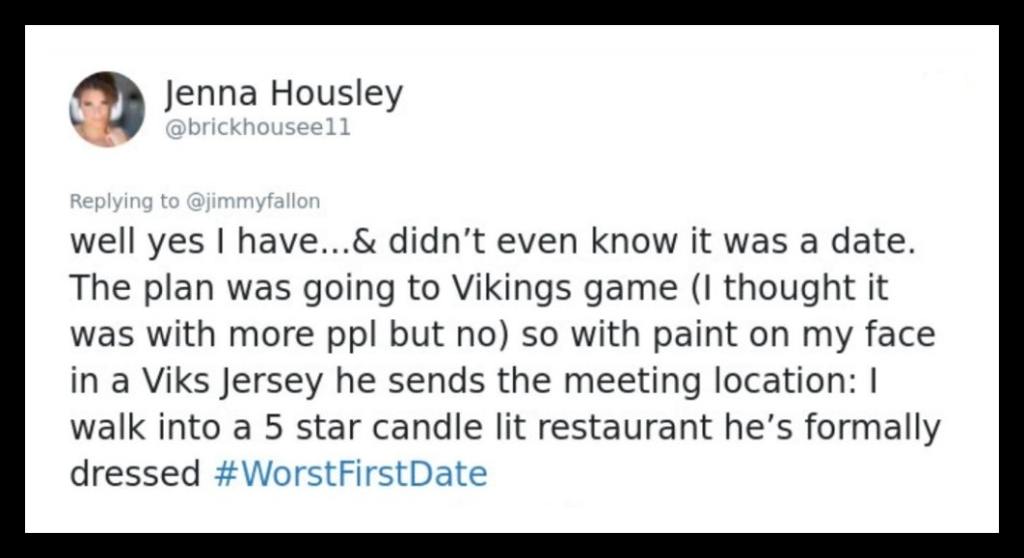Image resolution: width=1024 pixels, height=558 pixels.
Task: Select the word 'restaurant' in the tweet
Action: coord(626,427)
